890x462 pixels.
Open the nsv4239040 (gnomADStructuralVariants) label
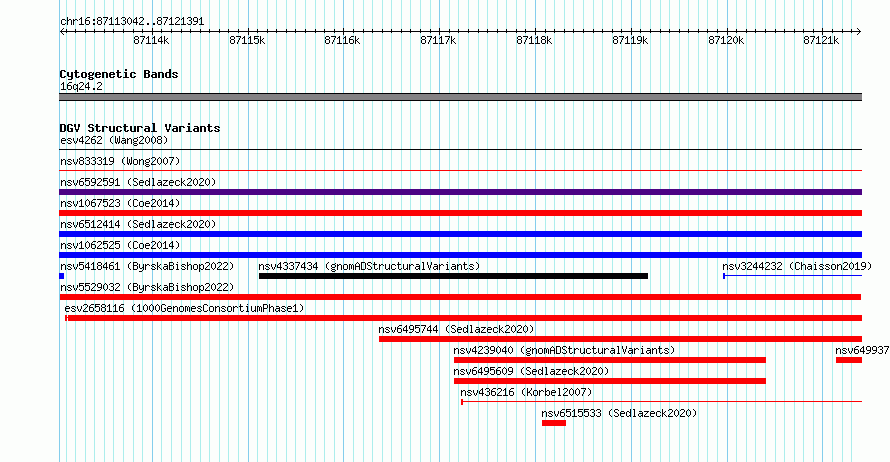(x=564, y=350)
